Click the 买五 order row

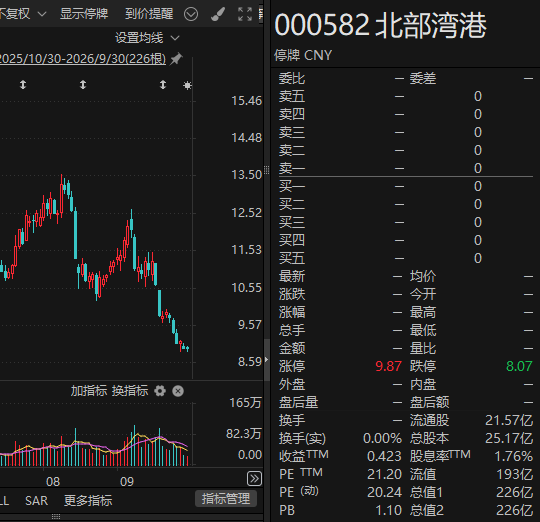point(406,258)
